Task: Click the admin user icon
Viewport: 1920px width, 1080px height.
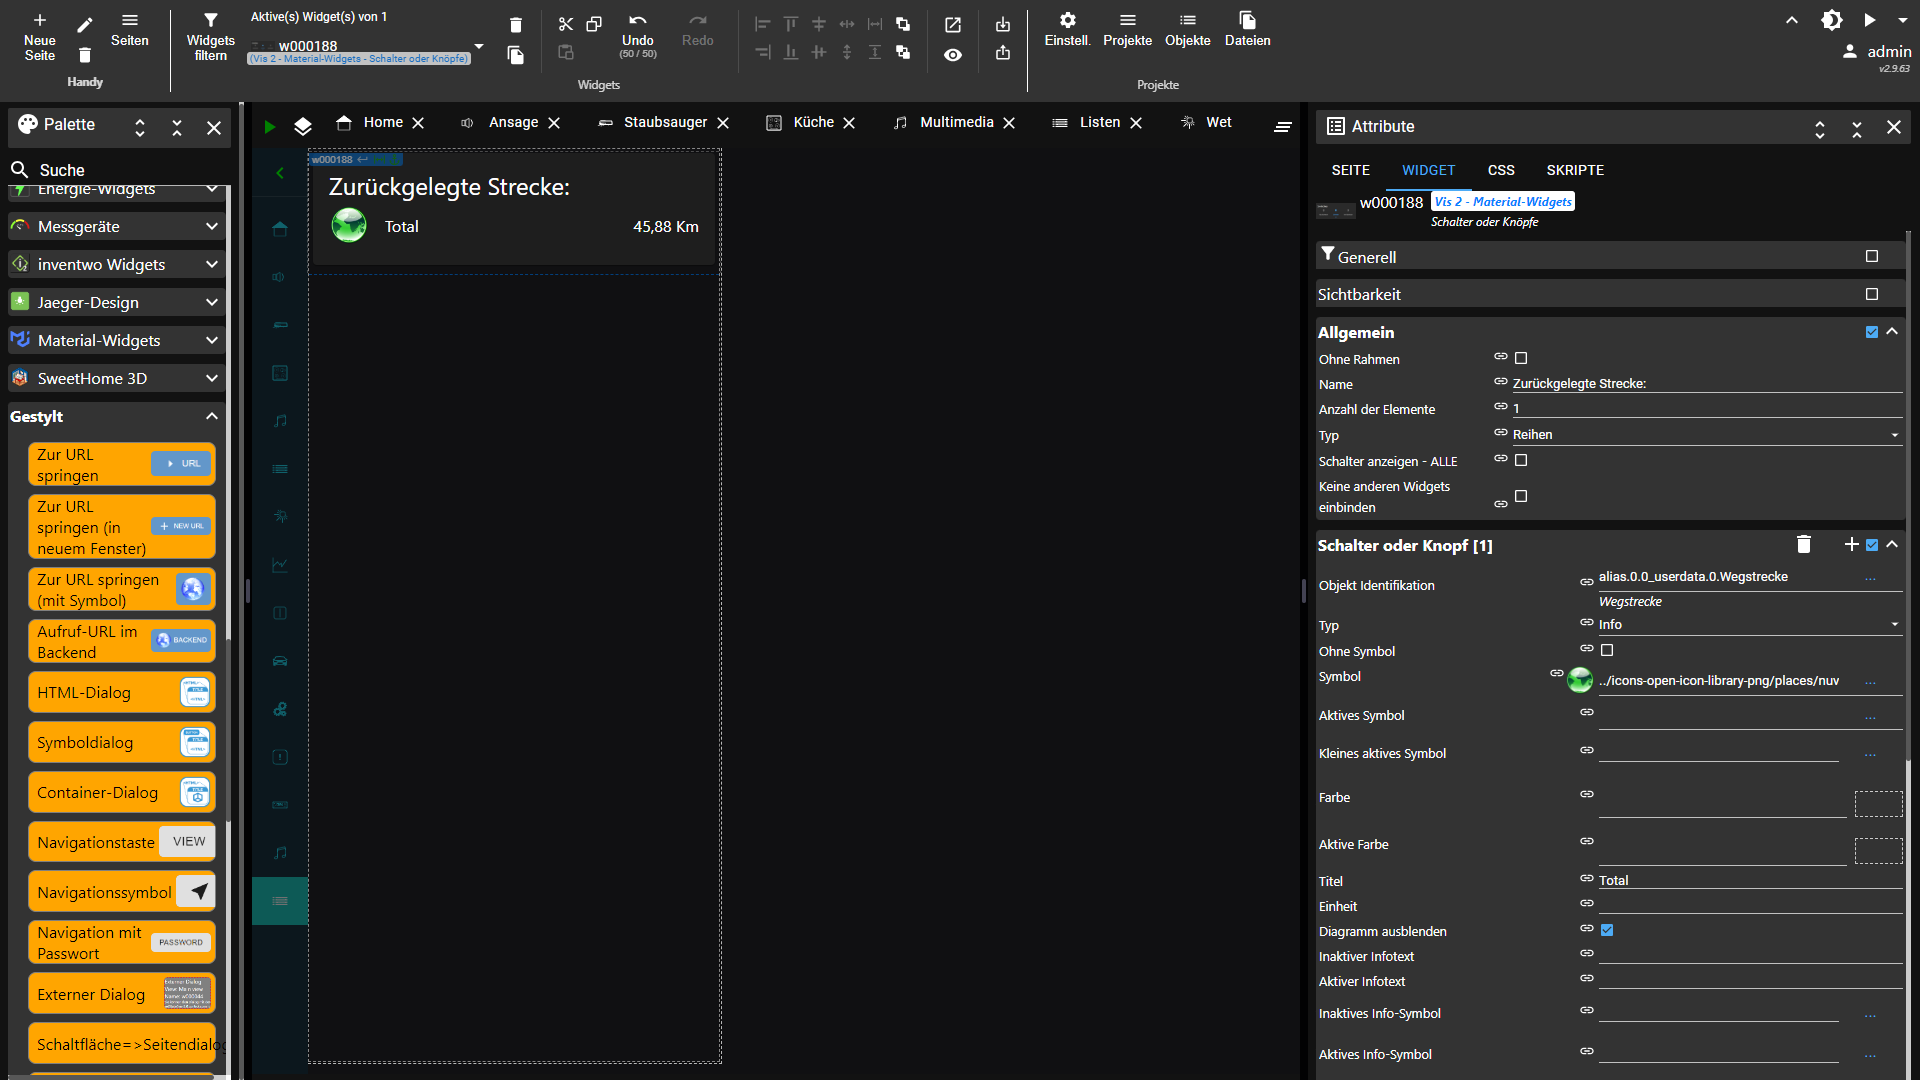Action: tap(1850, 51)
